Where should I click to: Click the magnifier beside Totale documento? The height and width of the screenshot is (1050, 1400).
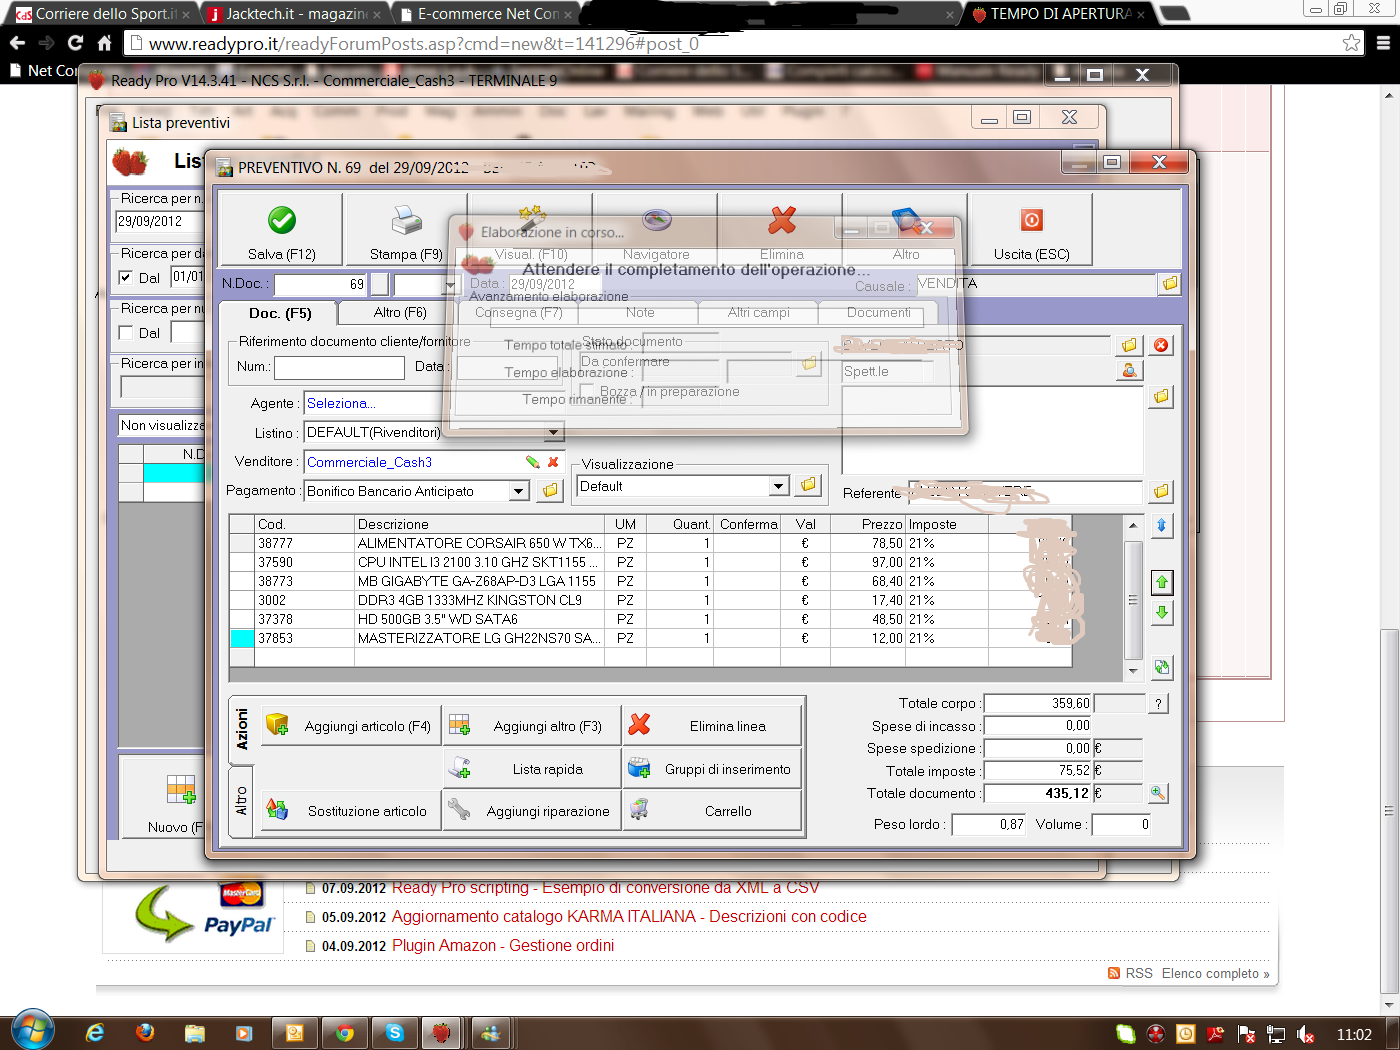tap(1157, 793)
